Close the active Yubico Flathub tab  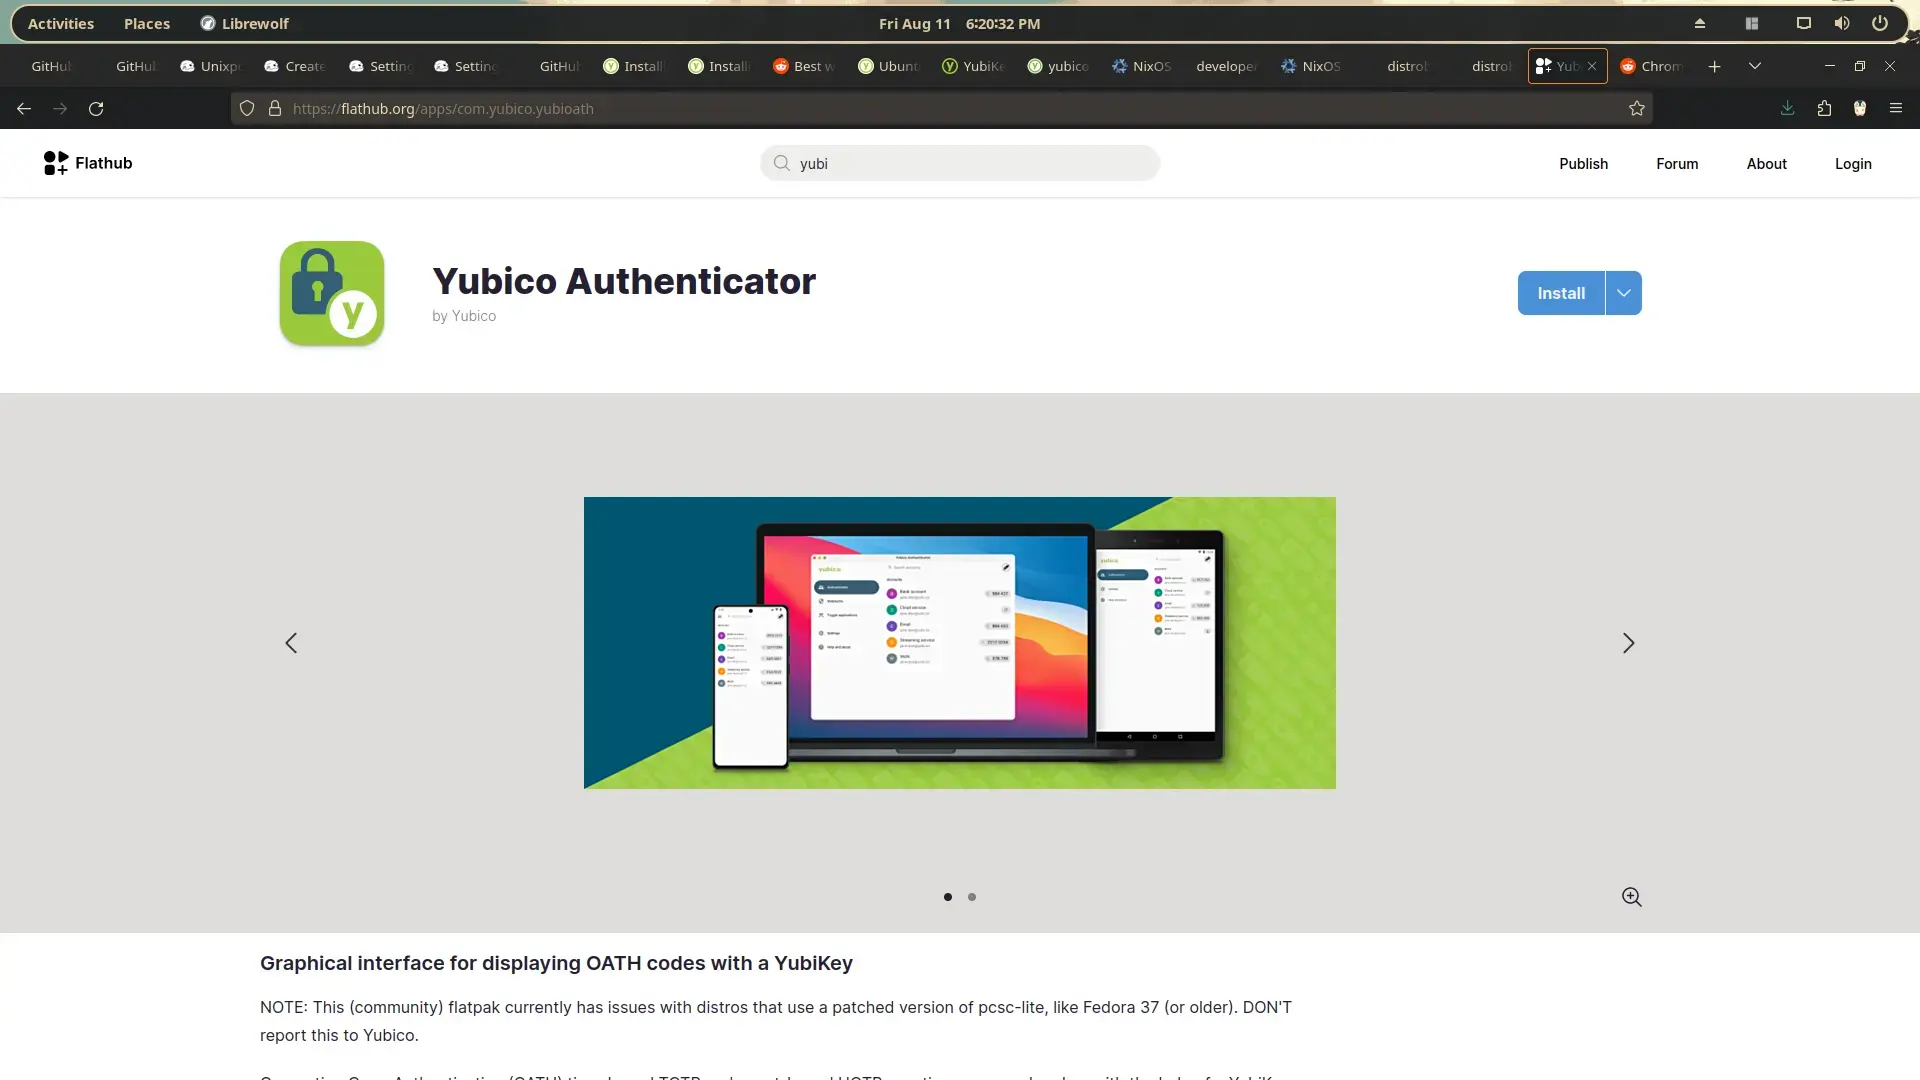[1592, 67]
